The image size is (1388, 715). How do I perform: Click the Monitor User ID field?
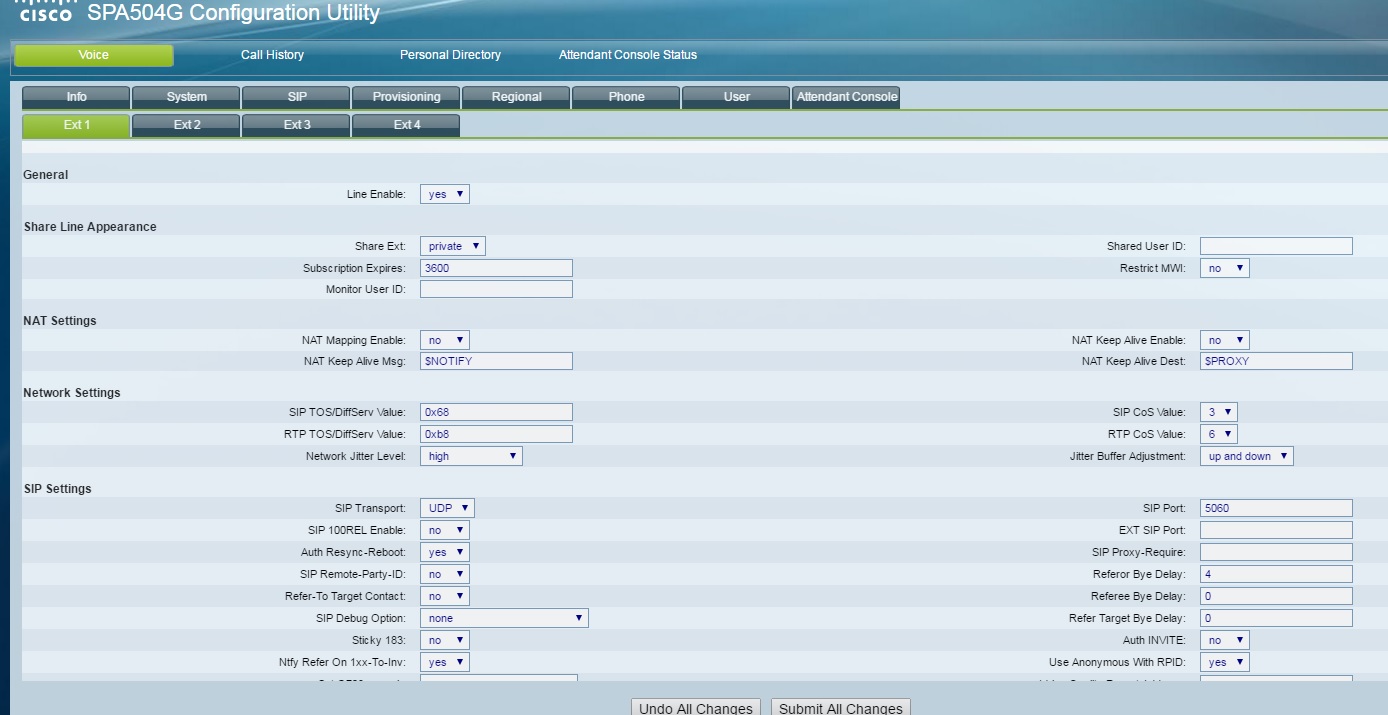click(x=496, y=289)
